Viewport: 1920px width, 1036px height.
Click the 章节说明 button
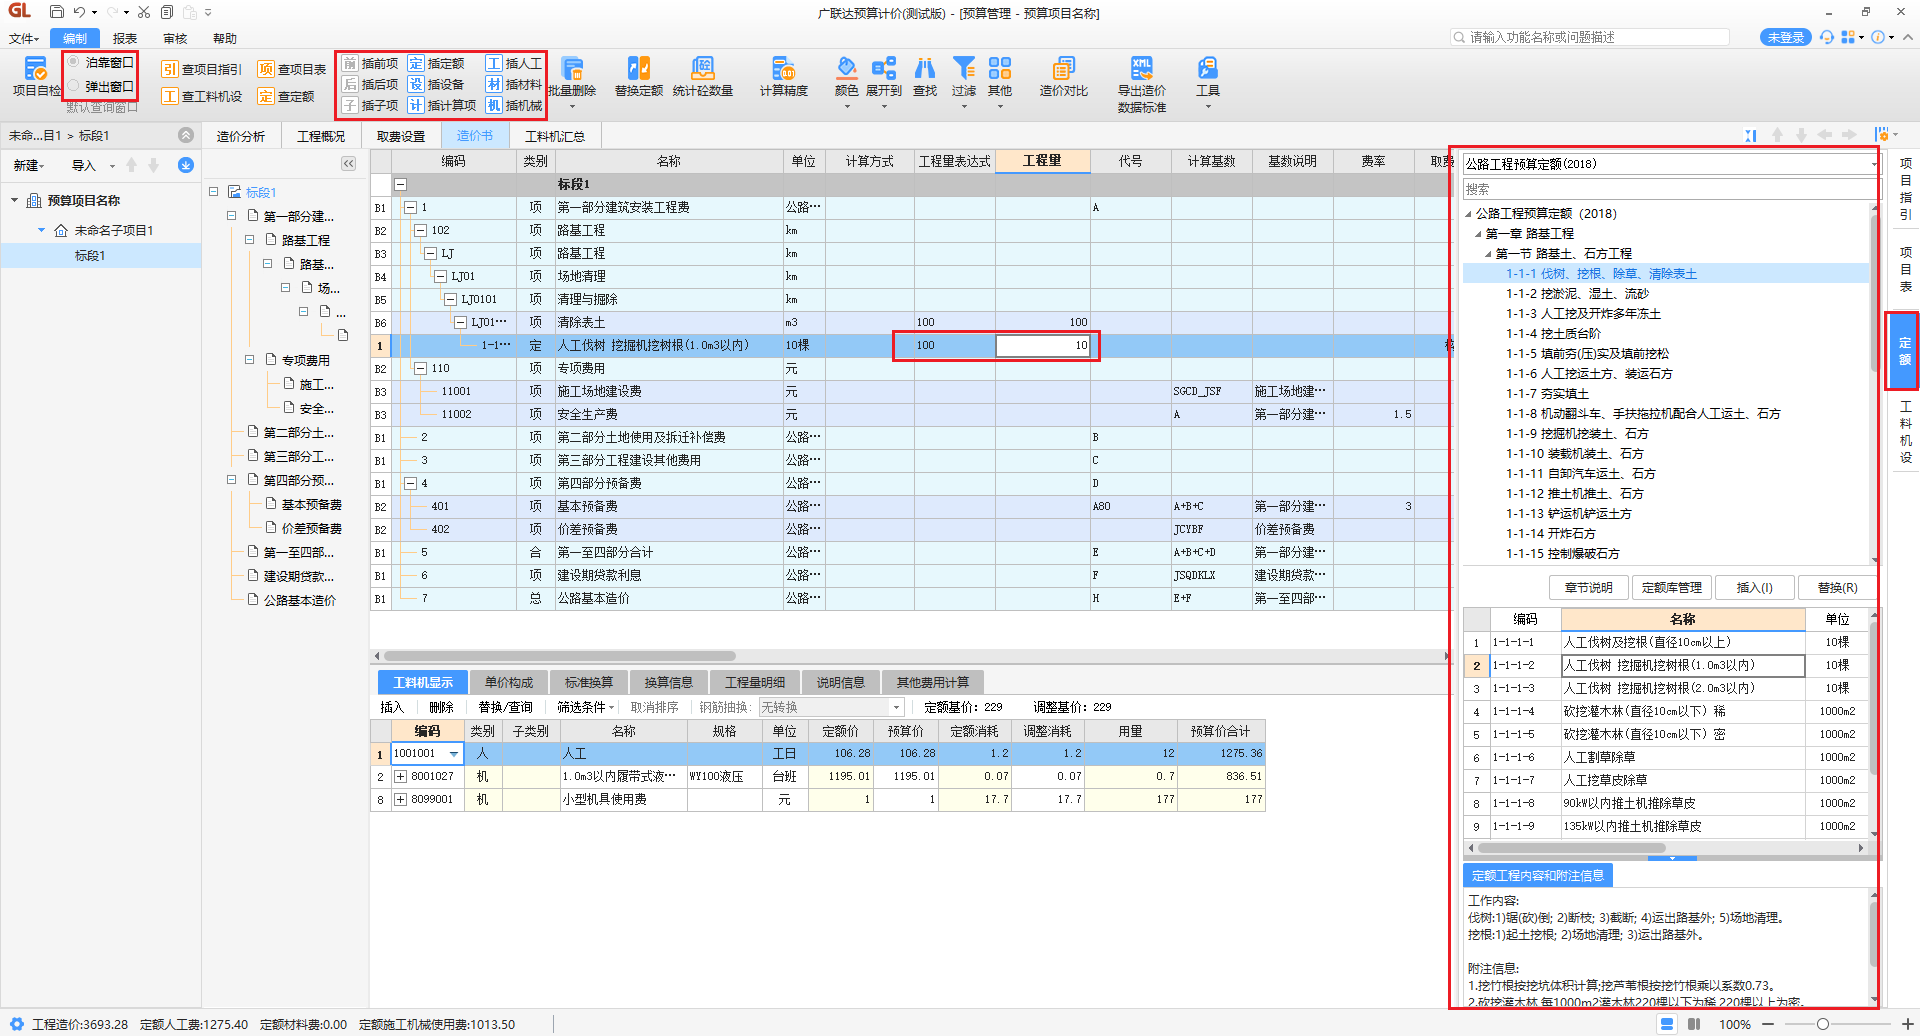pos(1589,588)
